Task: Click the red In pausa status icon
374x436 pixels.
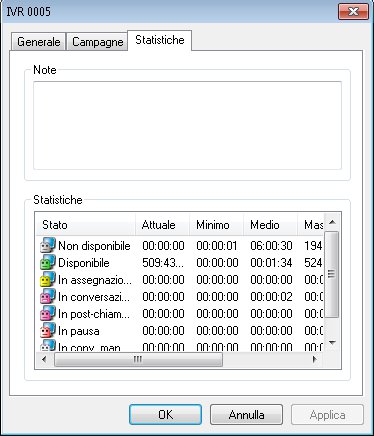Action: pyautogui.click(x=48, y=330)
